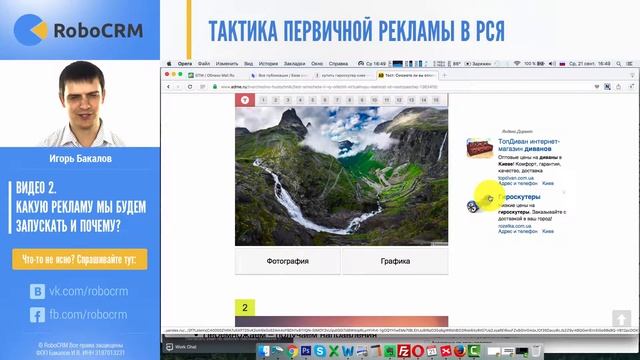Launch Excel from the Dock
640x360 pixels.
pyautogui.click(x=333, y=351)
